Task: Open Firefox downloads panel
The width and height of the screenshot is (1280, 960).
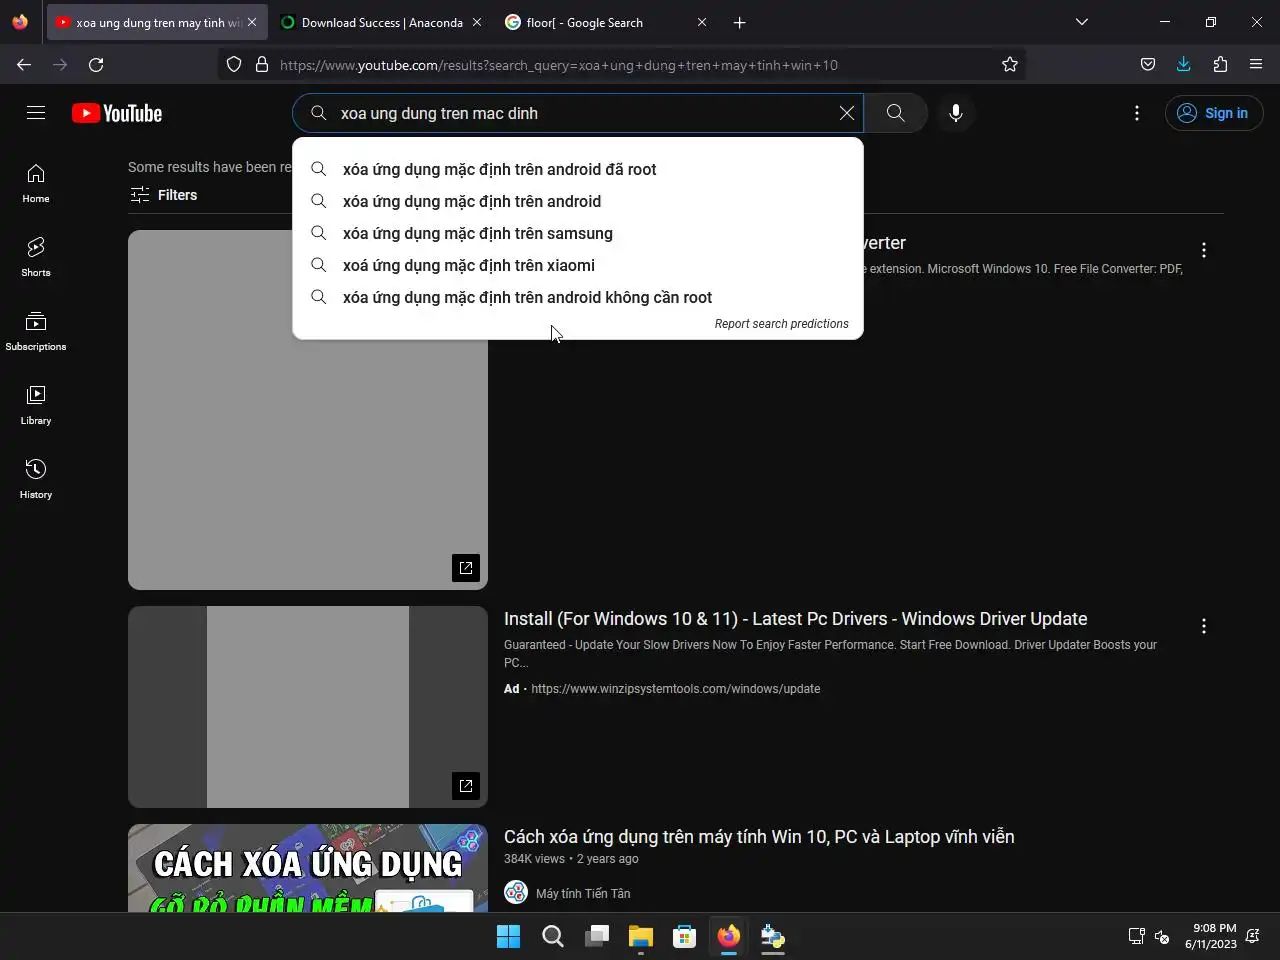Action: tap(1184, 64)
